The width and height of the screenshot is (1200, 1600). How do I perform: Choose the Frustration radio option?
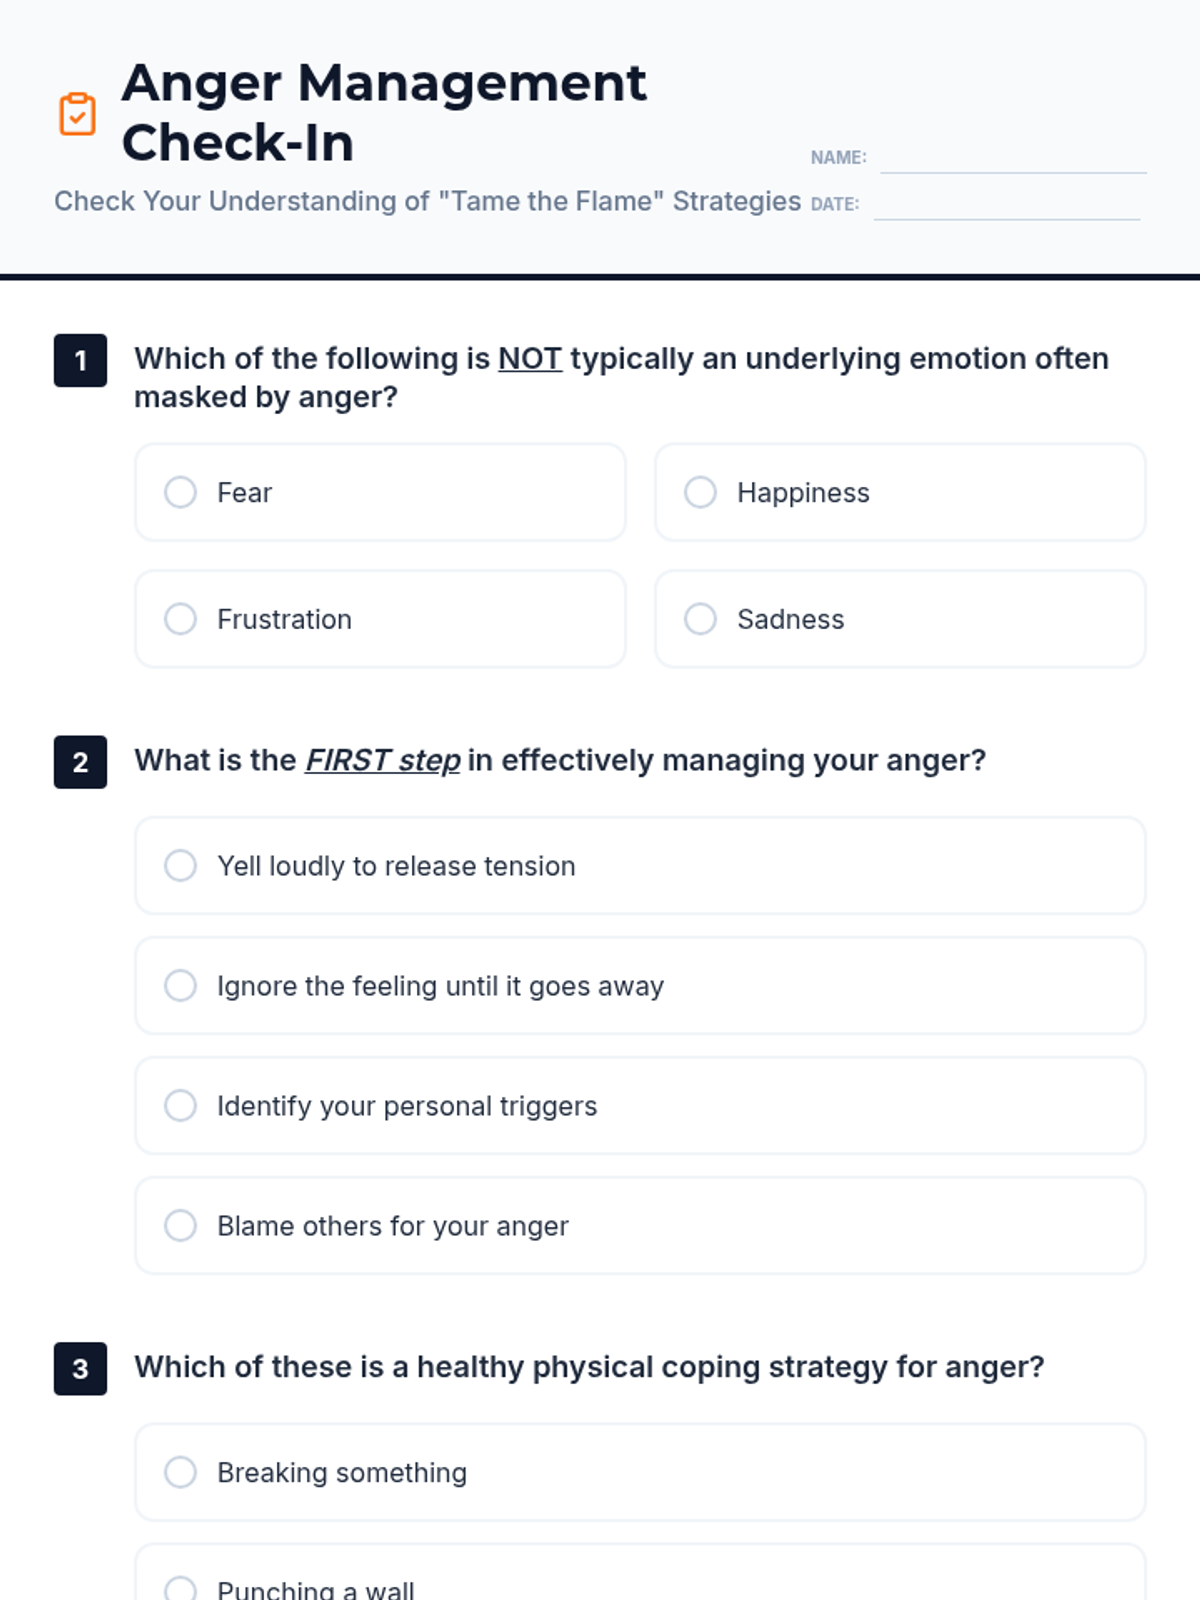(181, 619)
